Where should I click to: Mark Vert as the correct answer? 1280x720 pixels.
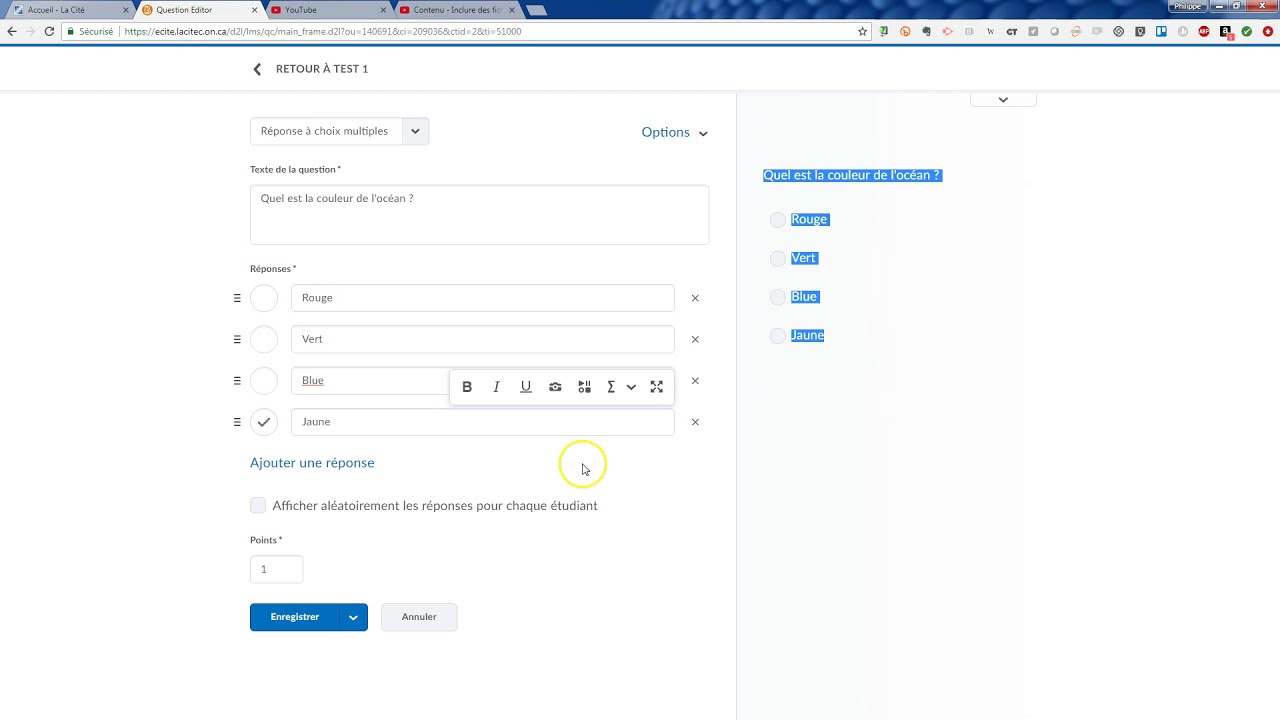pos(264,339)
